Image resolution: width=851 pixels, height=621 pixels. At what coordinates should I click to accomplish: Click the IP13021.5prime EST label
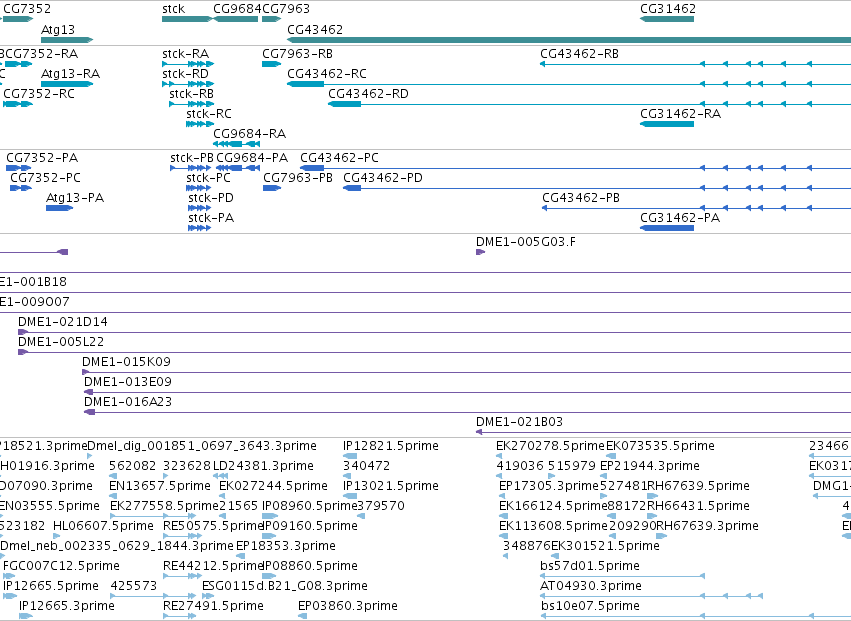point(391,486)
